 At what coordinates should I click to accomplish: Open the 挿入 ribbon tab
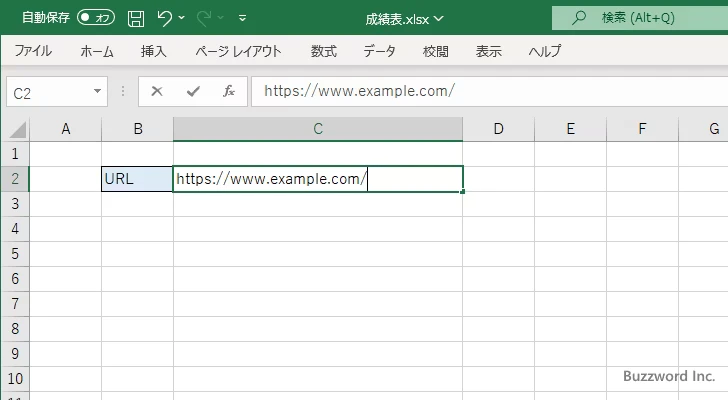pos(154,51)
